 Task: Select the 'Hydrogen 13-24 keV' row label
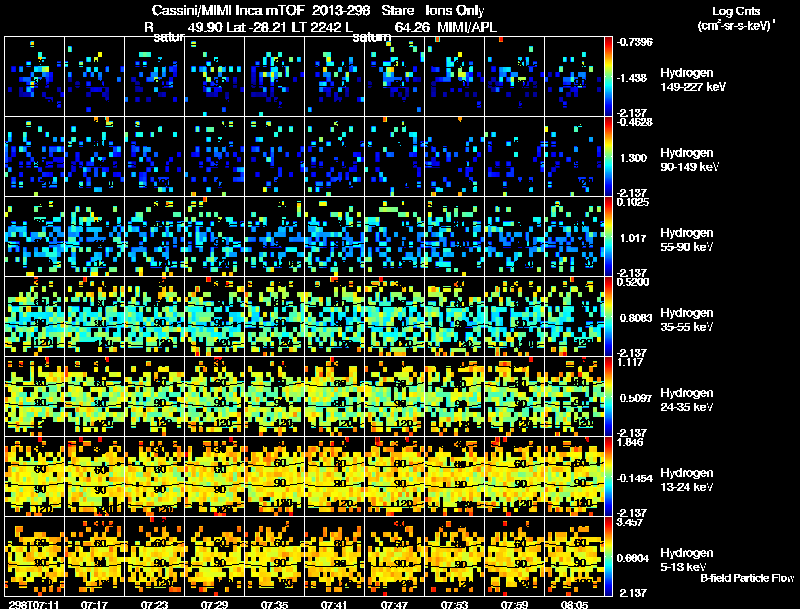687,480
